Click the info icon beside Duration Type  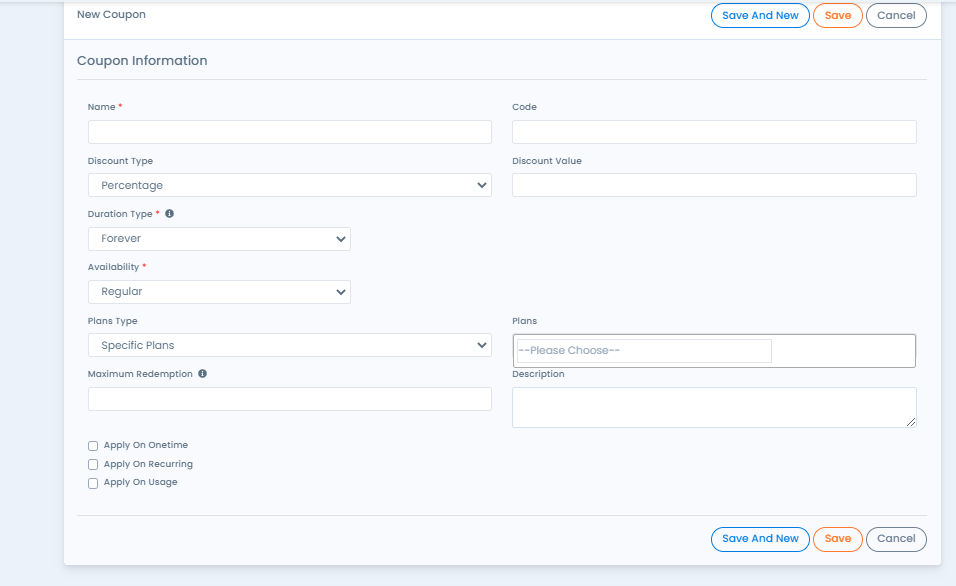168,212
